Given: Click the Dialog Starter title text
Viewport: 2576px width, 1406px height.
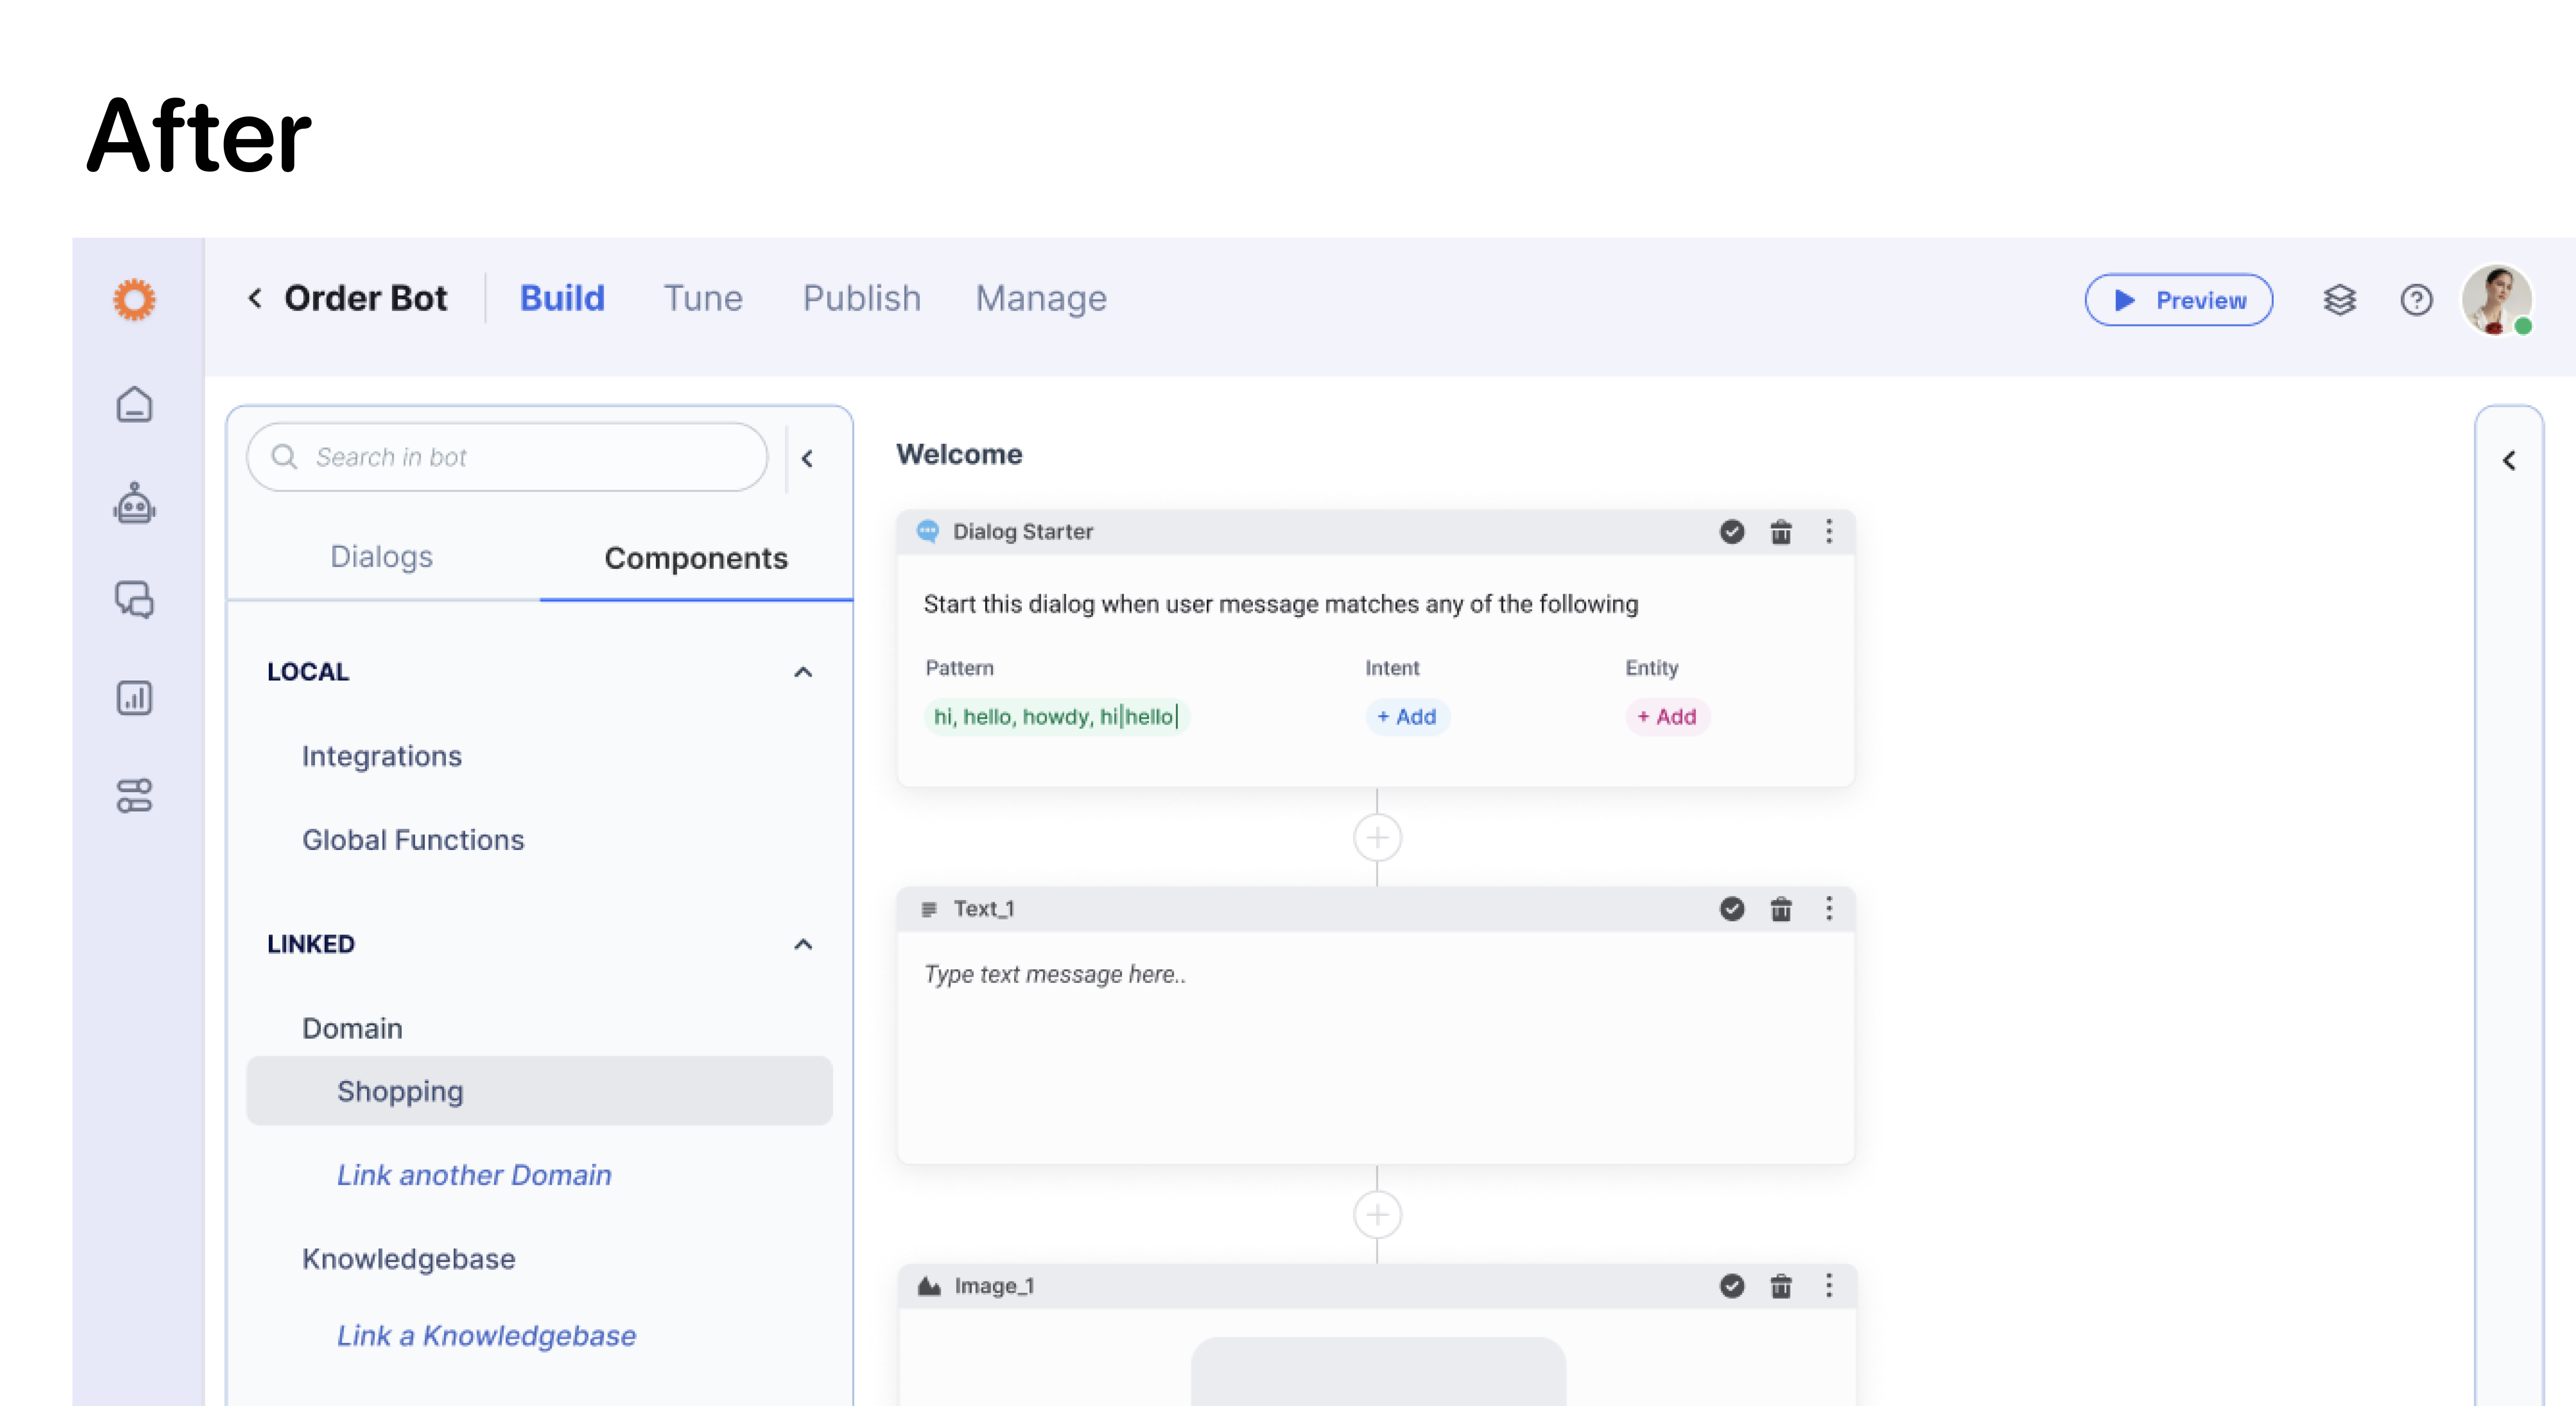Looking at the screenshot, I should coord(1023,532).
